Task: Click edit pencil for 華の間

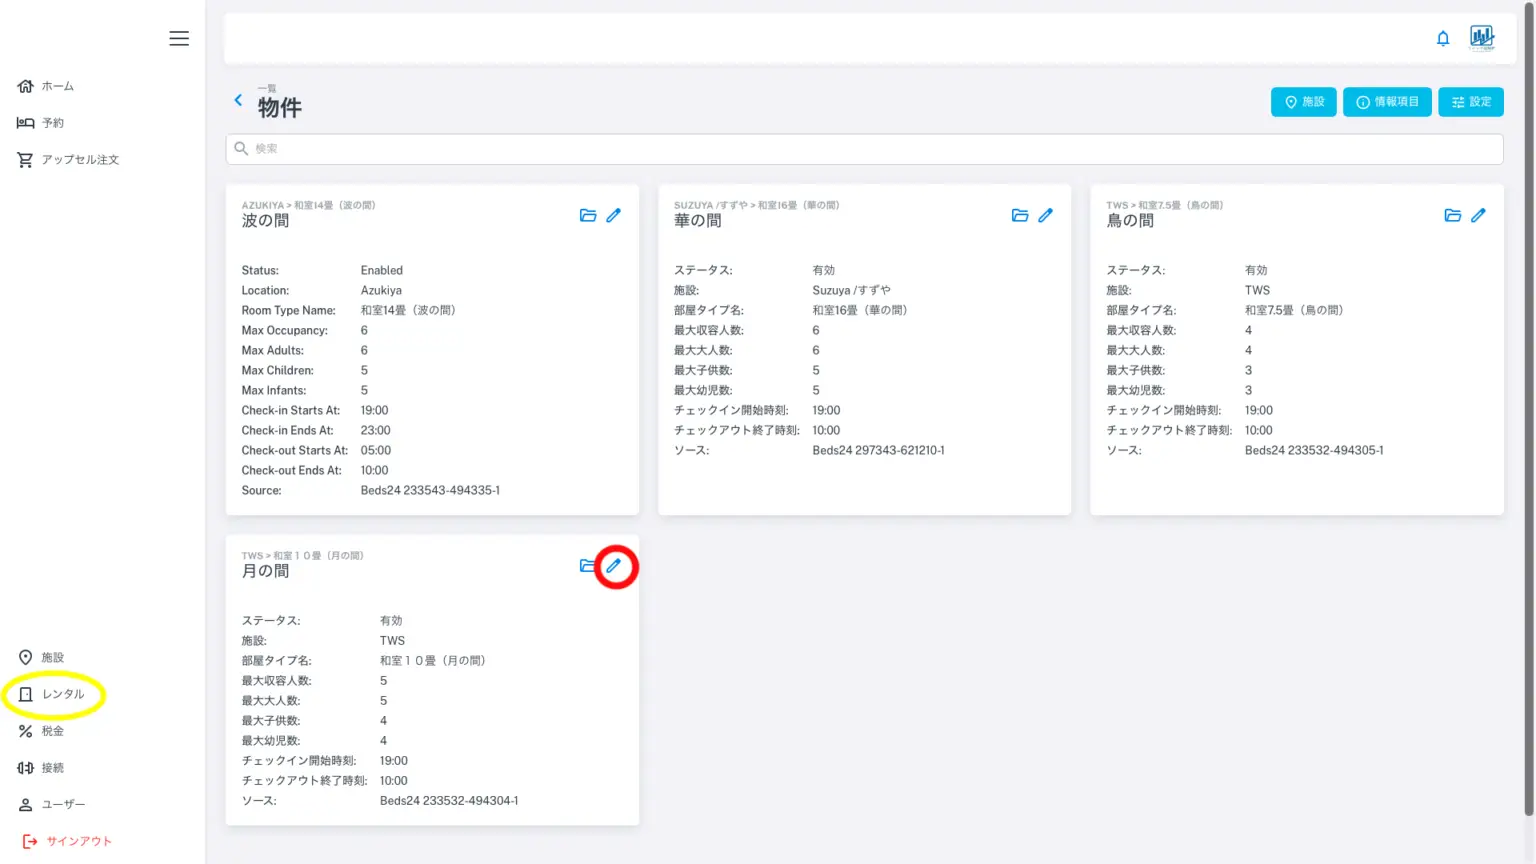Action: pos(1046,215)
